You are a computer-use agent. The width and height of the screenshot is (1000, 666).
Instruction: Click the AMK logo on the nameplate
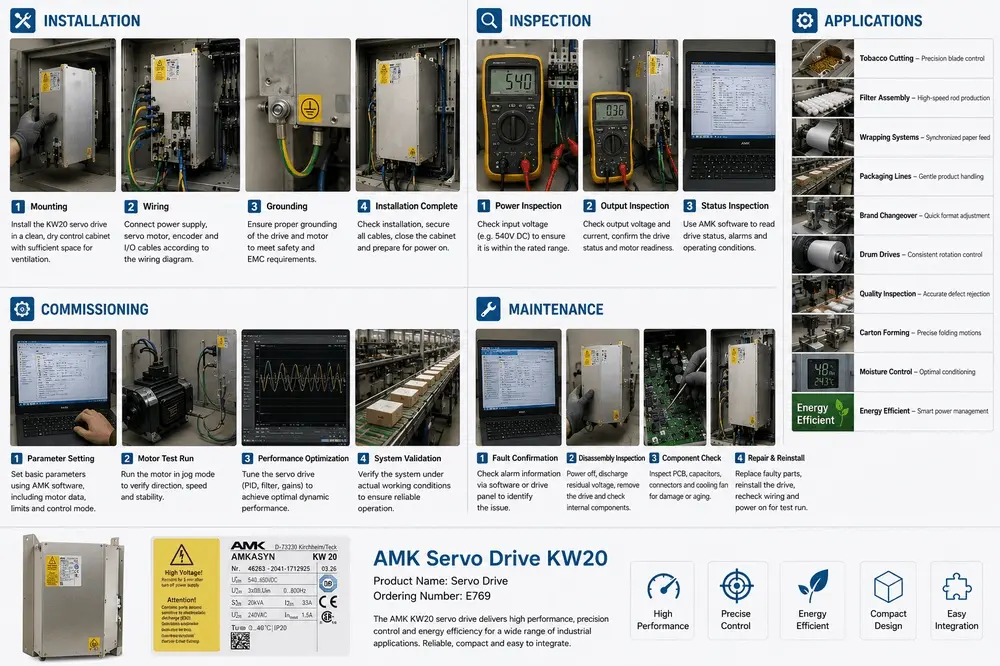248,545
